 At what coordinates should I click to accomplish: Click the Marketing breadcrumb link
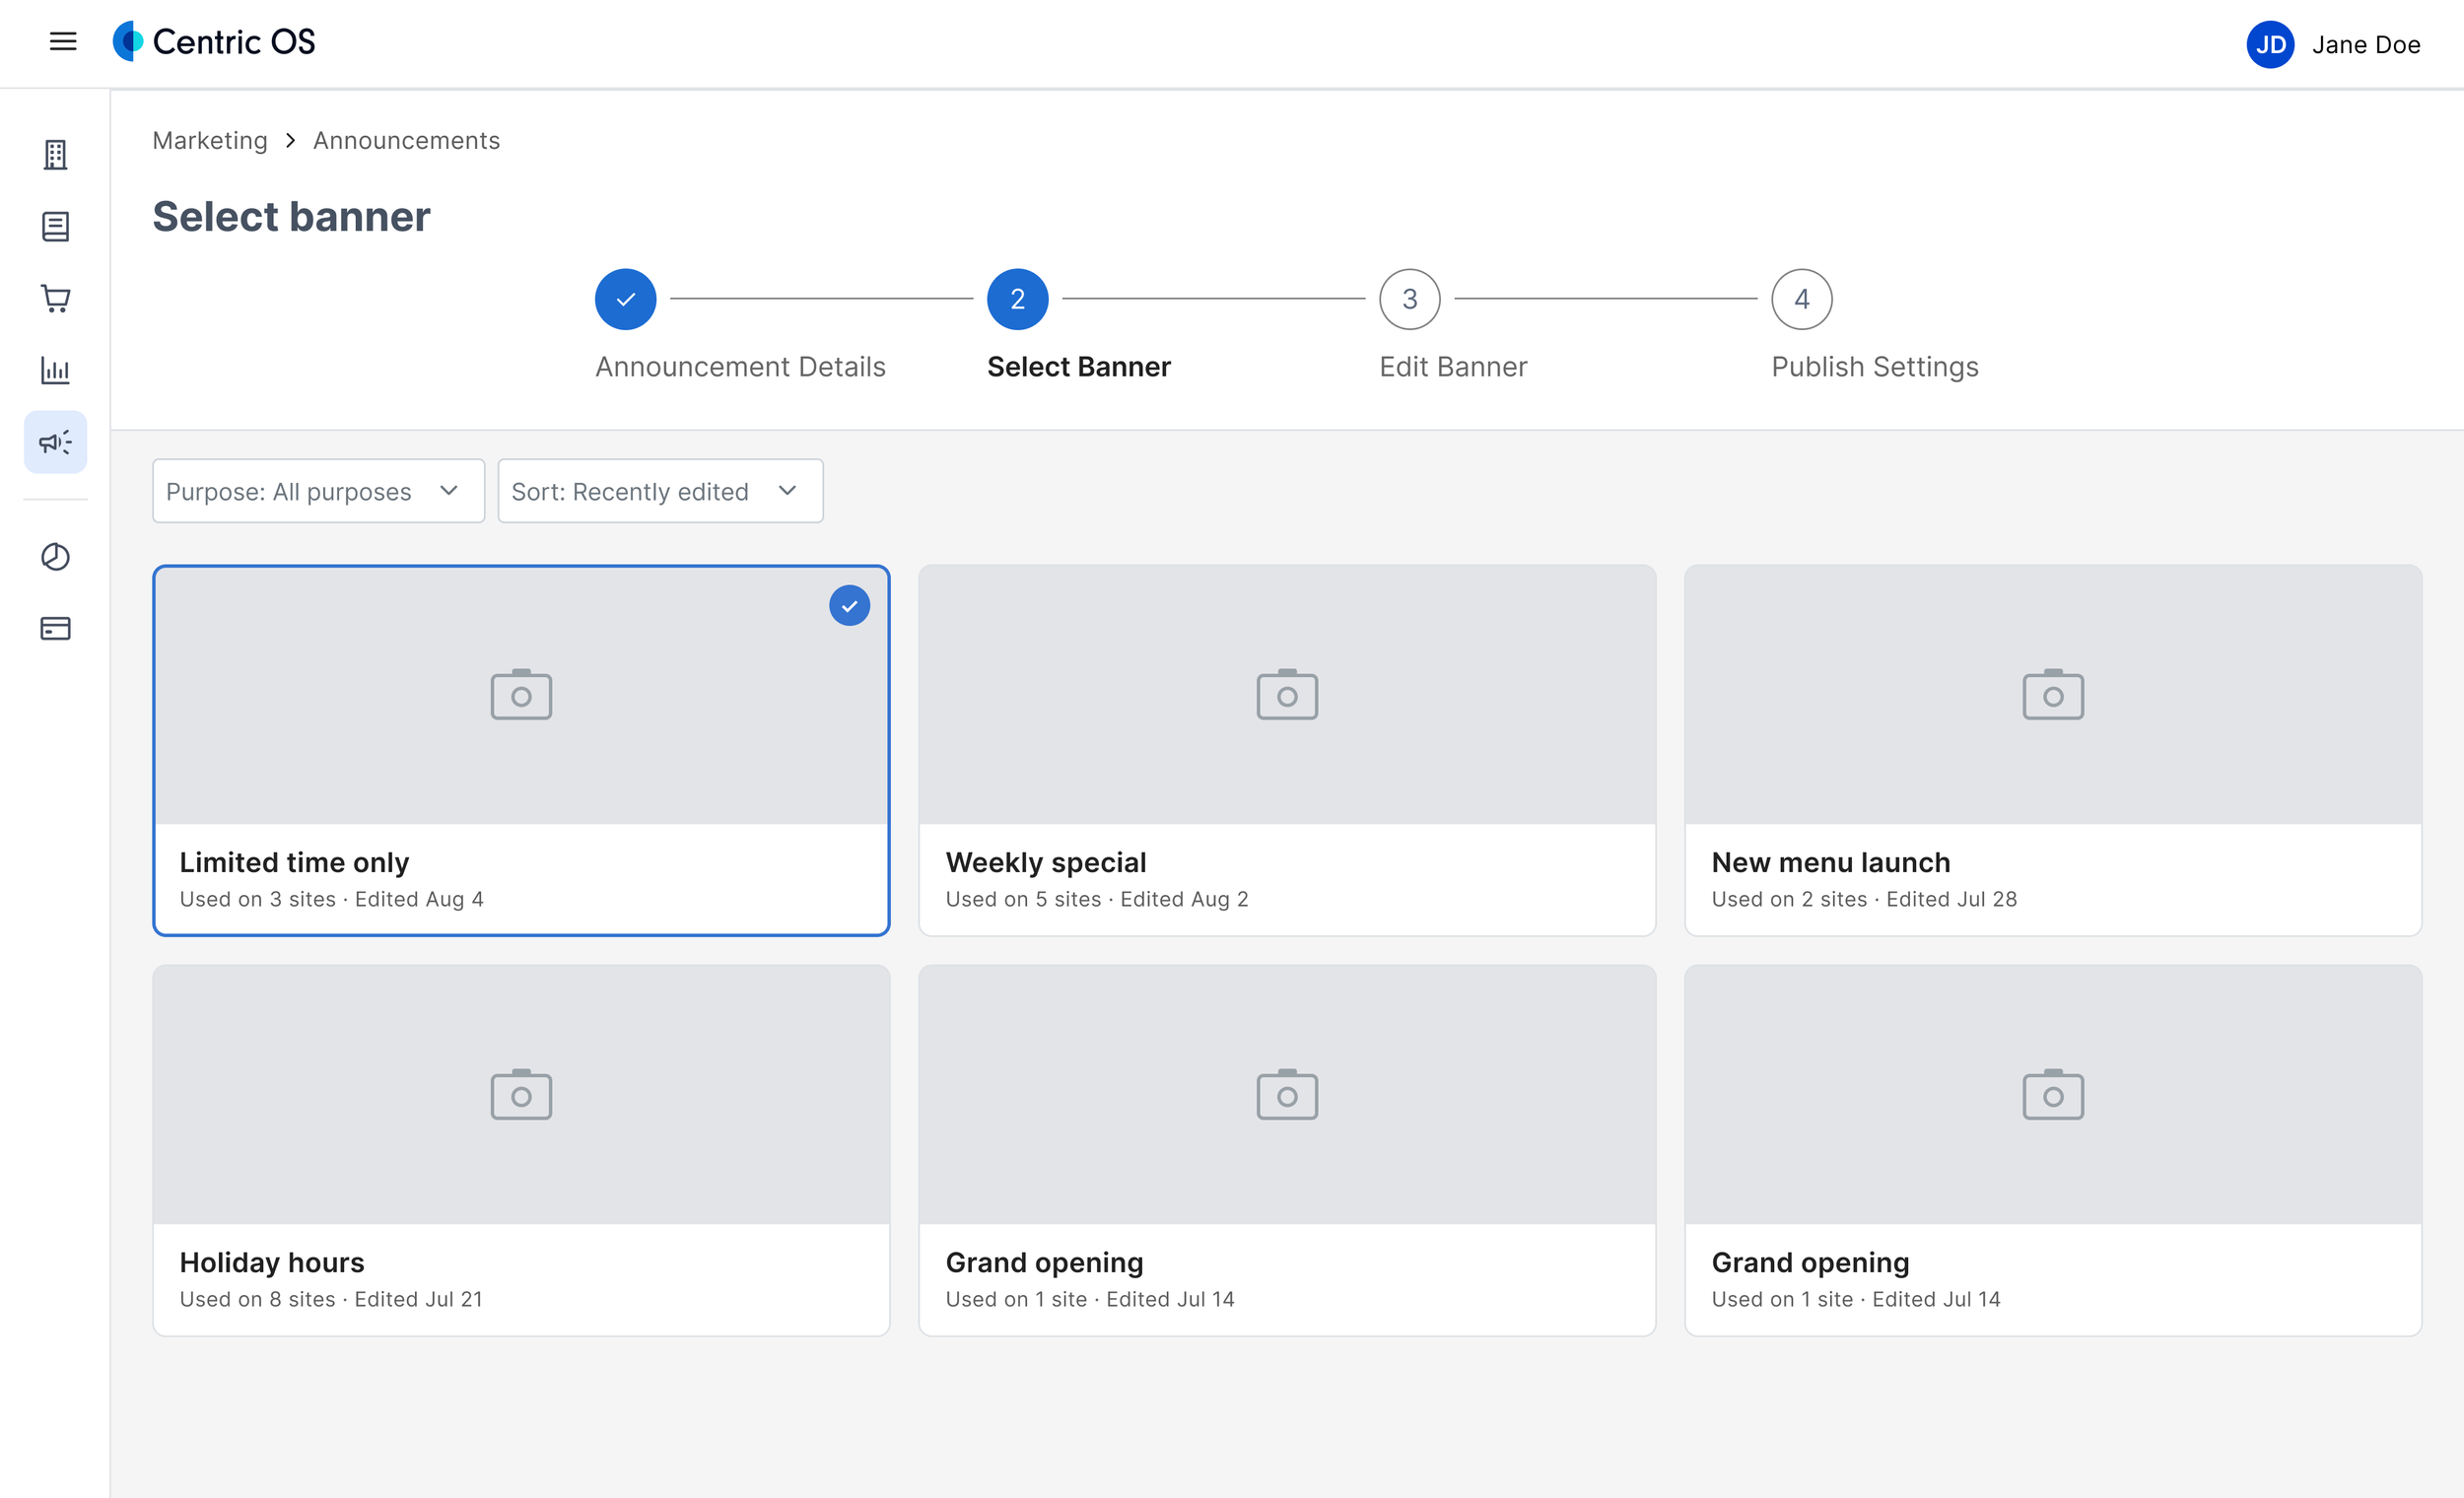[210, 140]
